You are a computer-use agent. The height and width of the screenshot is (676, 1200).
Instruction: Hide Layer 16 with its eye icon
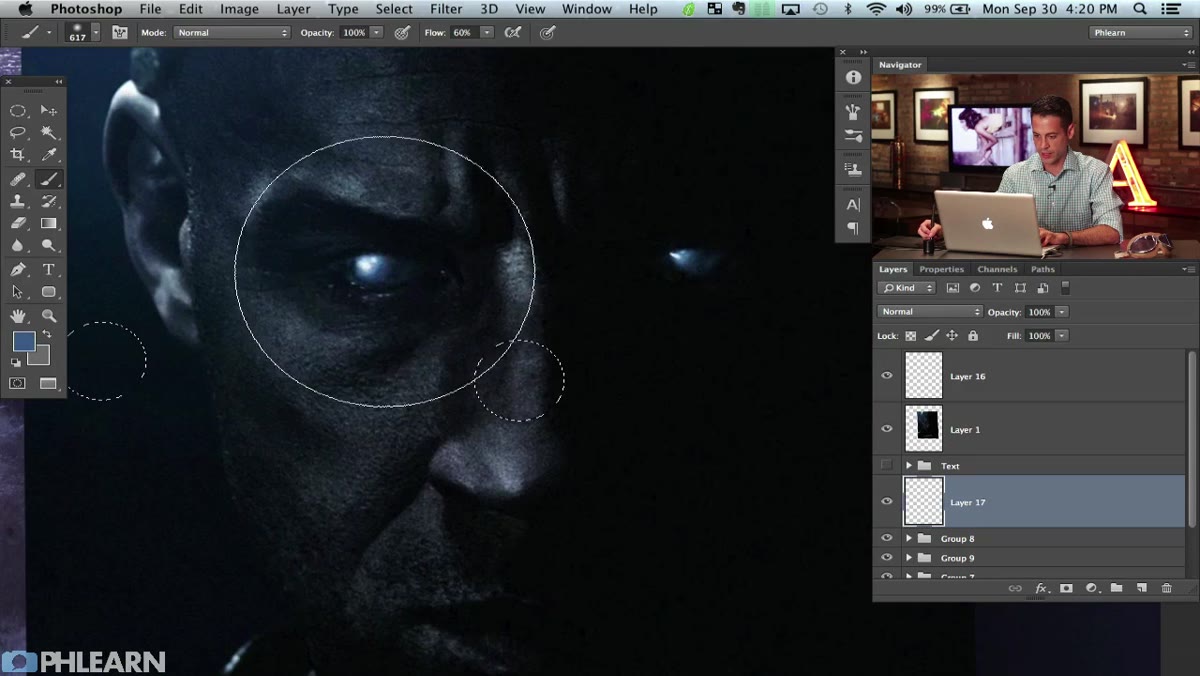click(x=886, y=376)
